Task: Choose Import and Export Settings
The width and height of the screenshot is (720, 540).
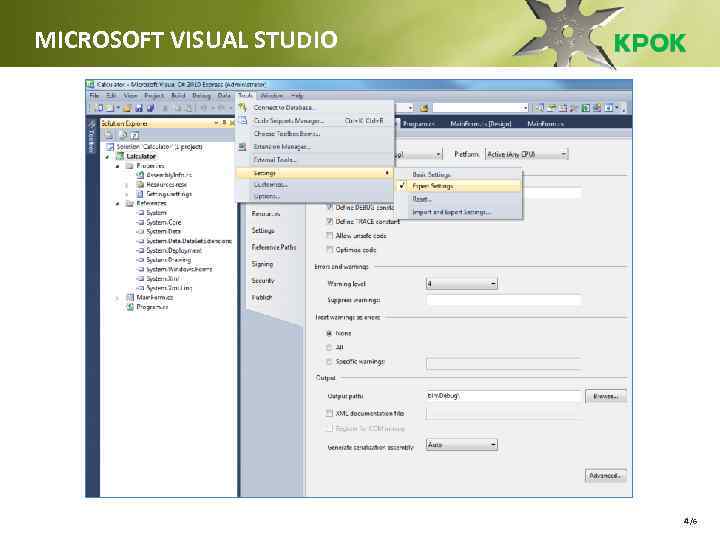Action: tap(460, 212)
